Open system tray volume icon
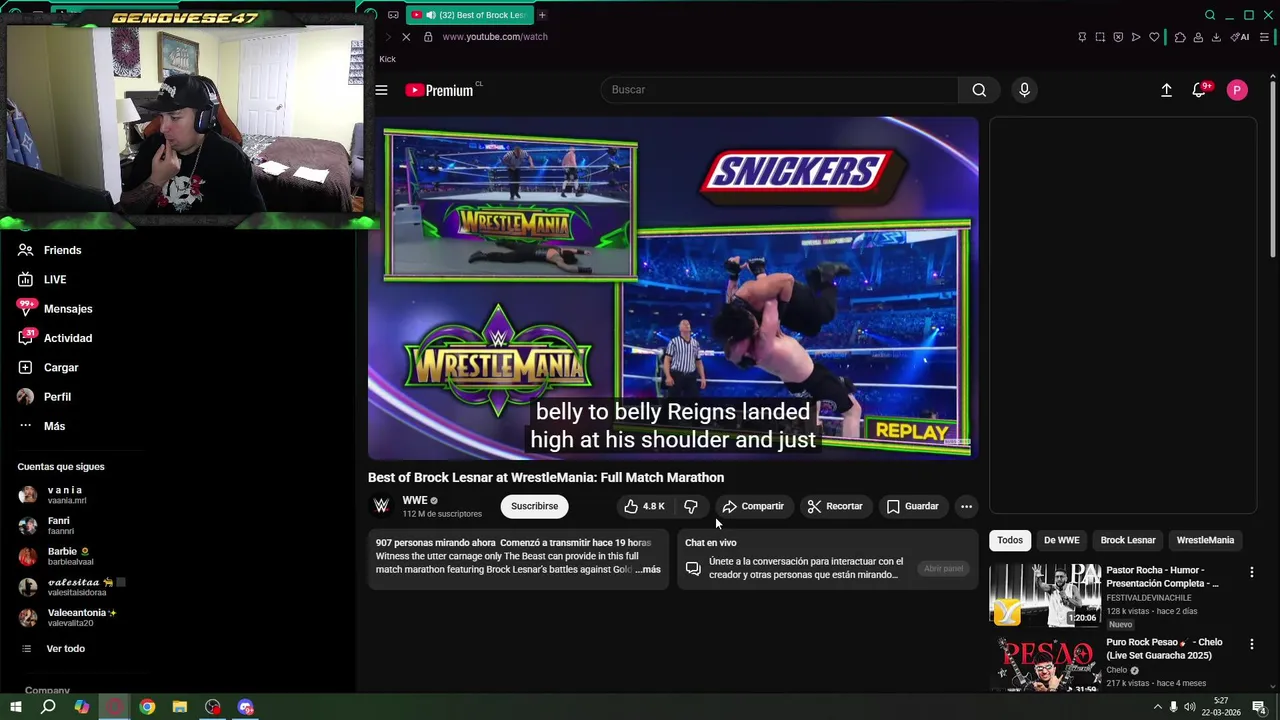1280x720 pixels. [x=1189, y=707]
